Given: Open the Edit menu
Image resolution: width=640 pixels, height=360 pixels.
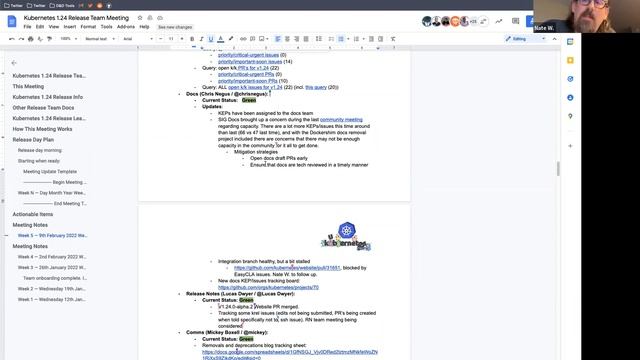Looking at the screenshot, I should coord(40,27).
